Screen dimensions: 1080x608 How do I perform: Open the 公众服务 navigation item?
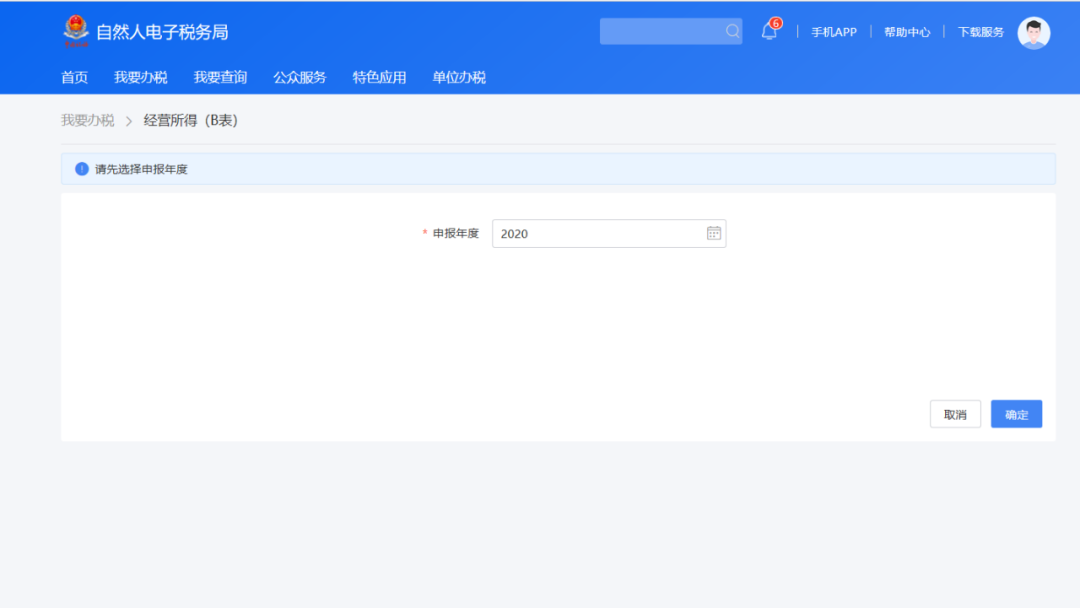click(301, 77)
